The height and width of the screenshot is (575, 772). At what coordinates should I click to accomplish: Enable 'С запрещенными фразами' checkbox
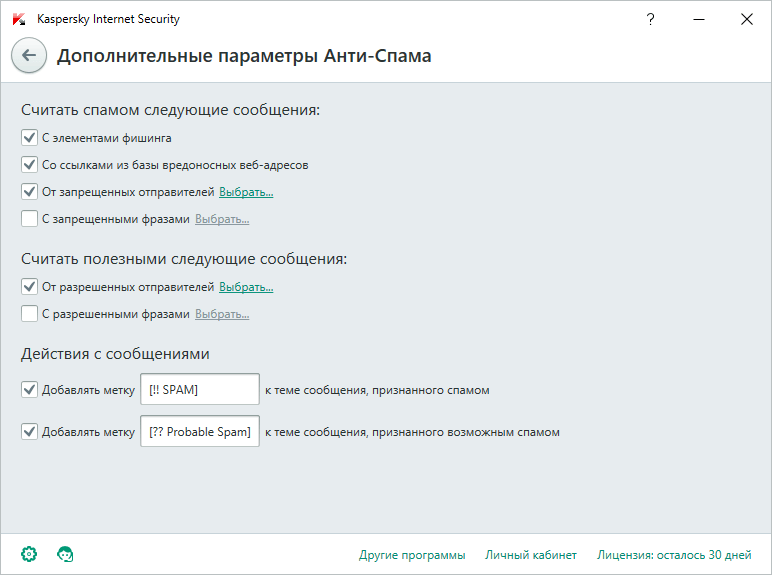click(x=30, y=219)
